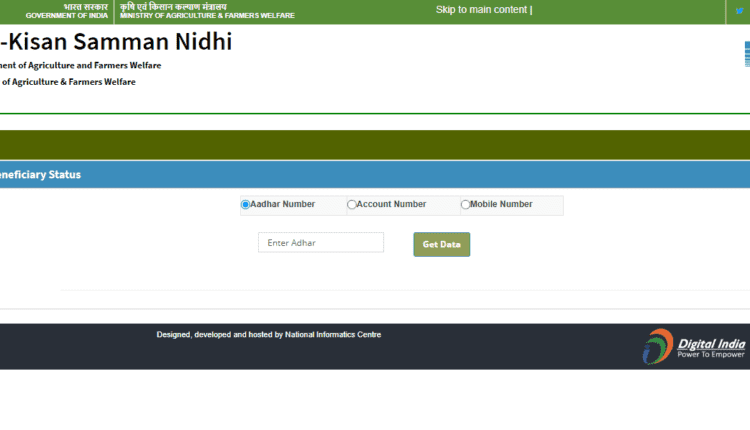Click the Beneficiary Status heading
Screen dimensions: 750x430
click(x=40, y=175)
